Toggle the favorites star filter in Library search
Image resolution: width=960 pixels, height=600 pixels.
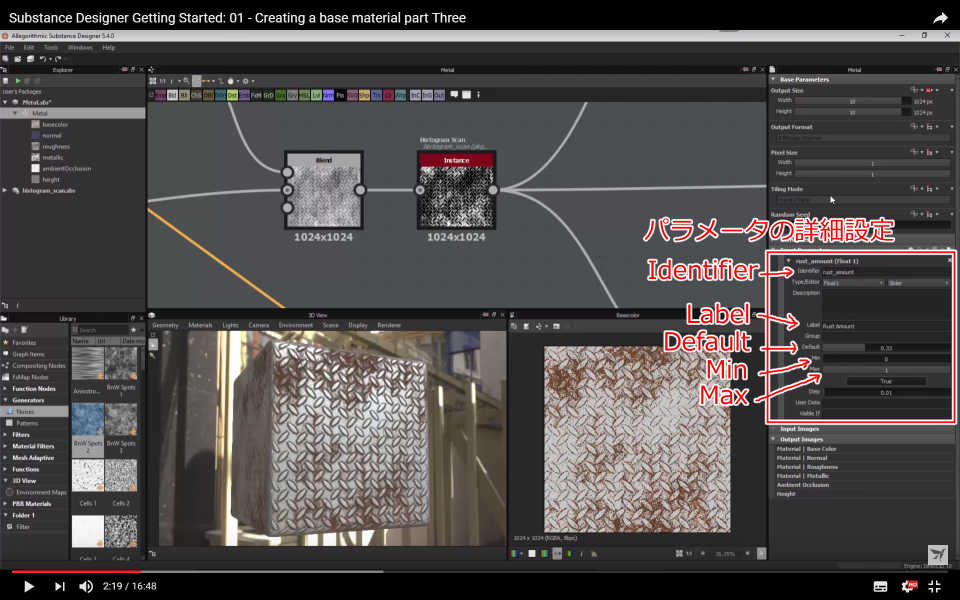(x=133, y=330)
